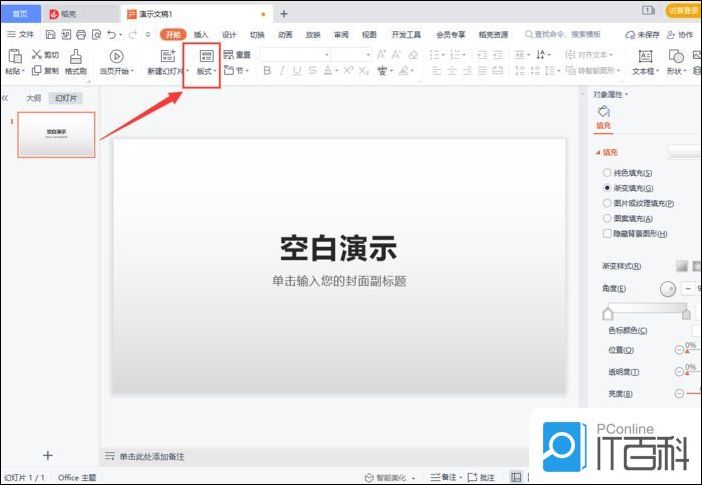Click the Reset (重置) button

tap(237, 55)
